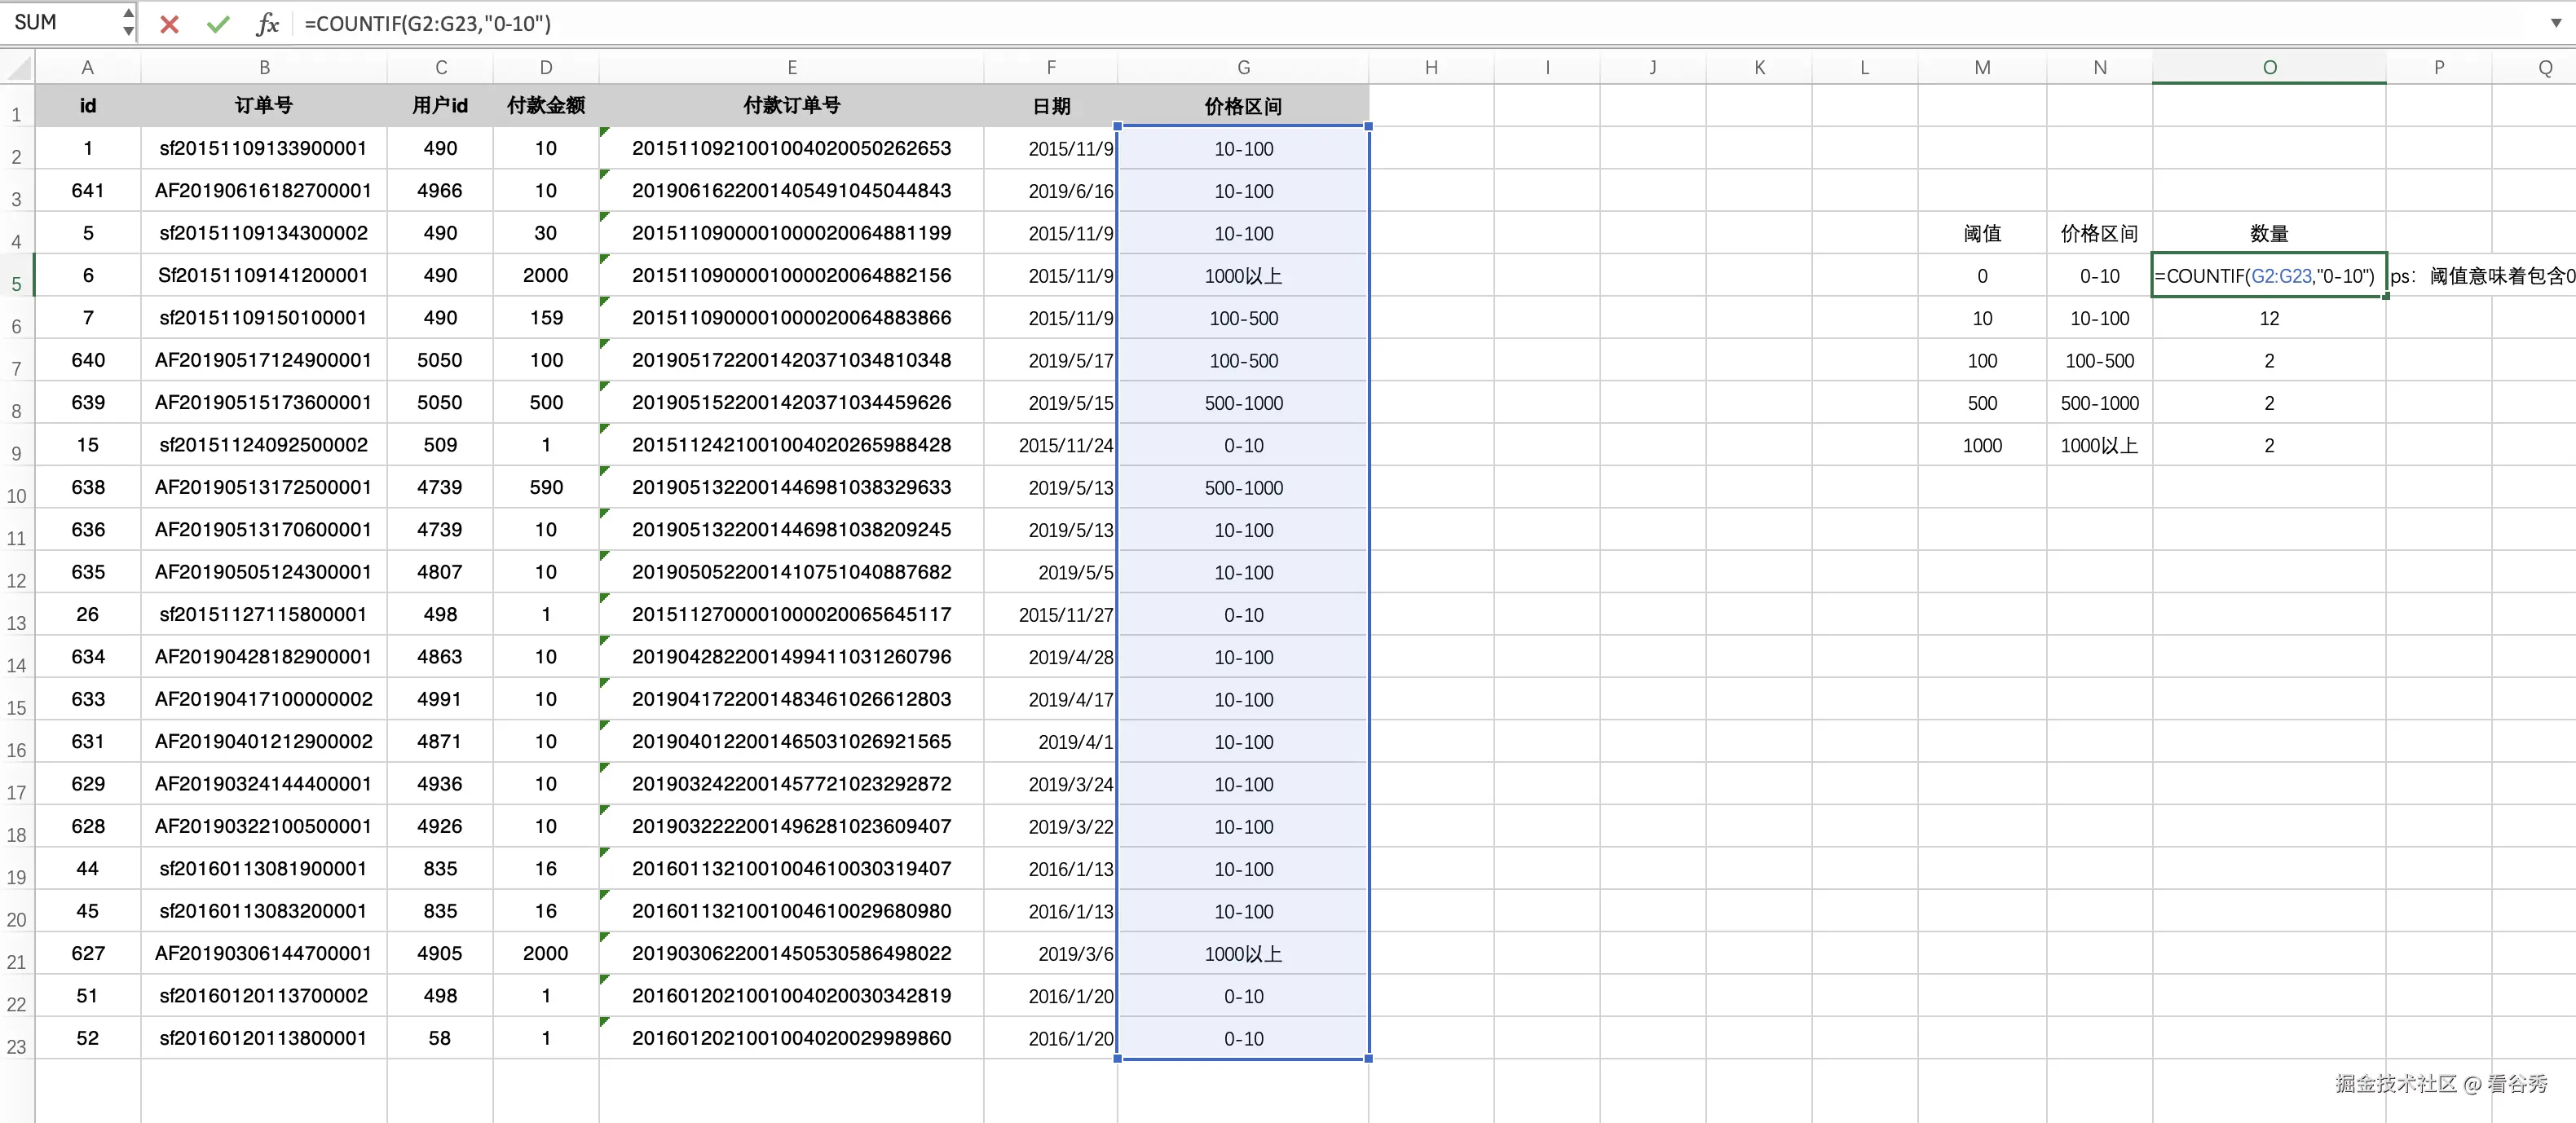Click the up arrow of the Name Box stepper
Image resolution: width=2576 pixels, height=1123 pixels.
tap(127, 14)
